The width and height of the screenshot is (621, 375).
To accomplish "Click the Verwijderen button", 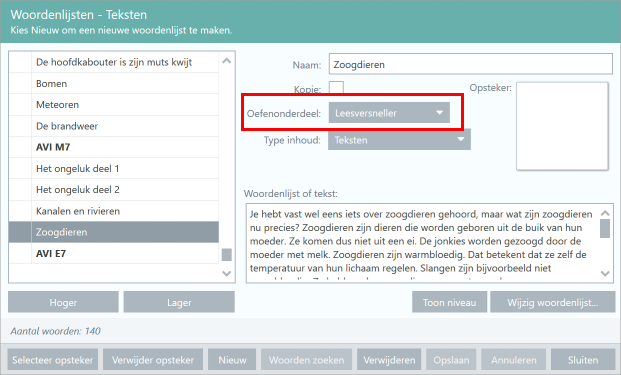I will coord(389,360).
